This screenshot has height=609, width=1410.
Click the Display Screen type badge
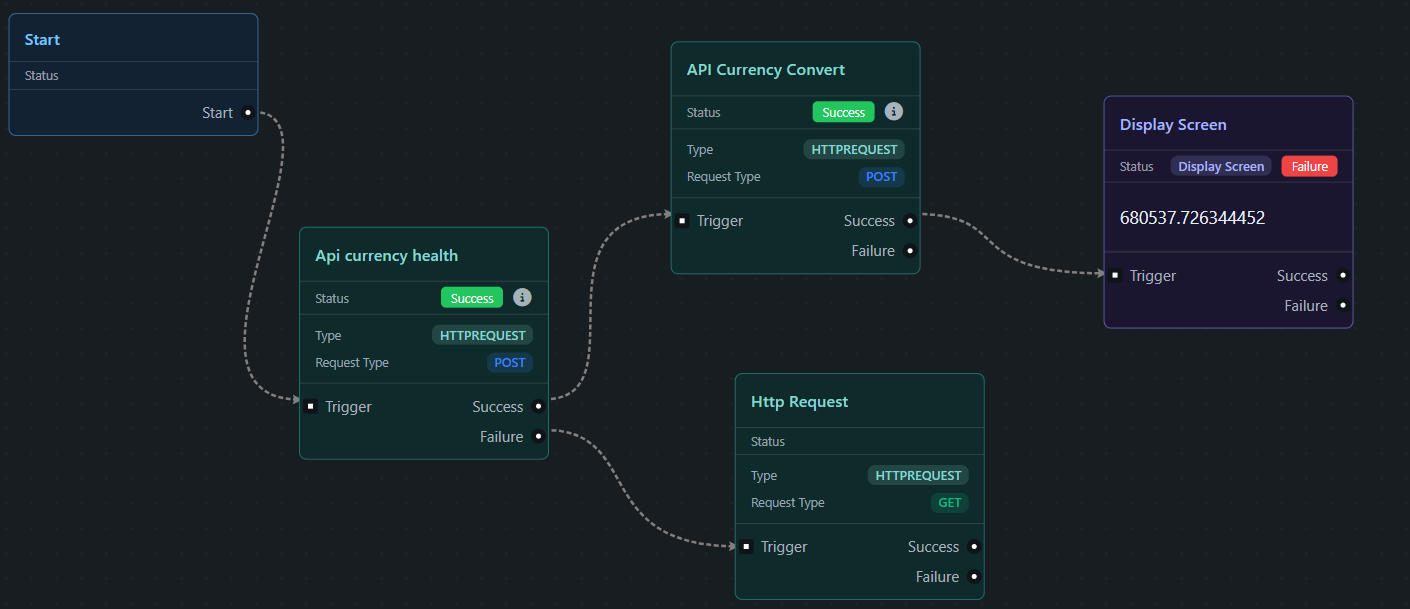(1221, 166)
